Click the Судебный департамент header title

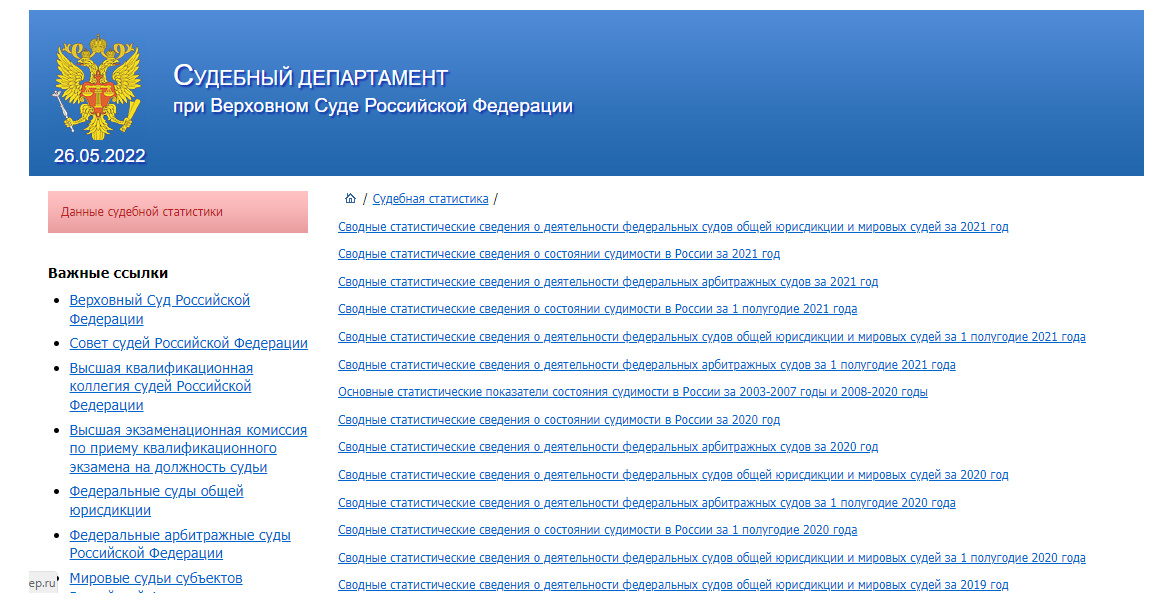pyautogui.click(x=311, y=76)
